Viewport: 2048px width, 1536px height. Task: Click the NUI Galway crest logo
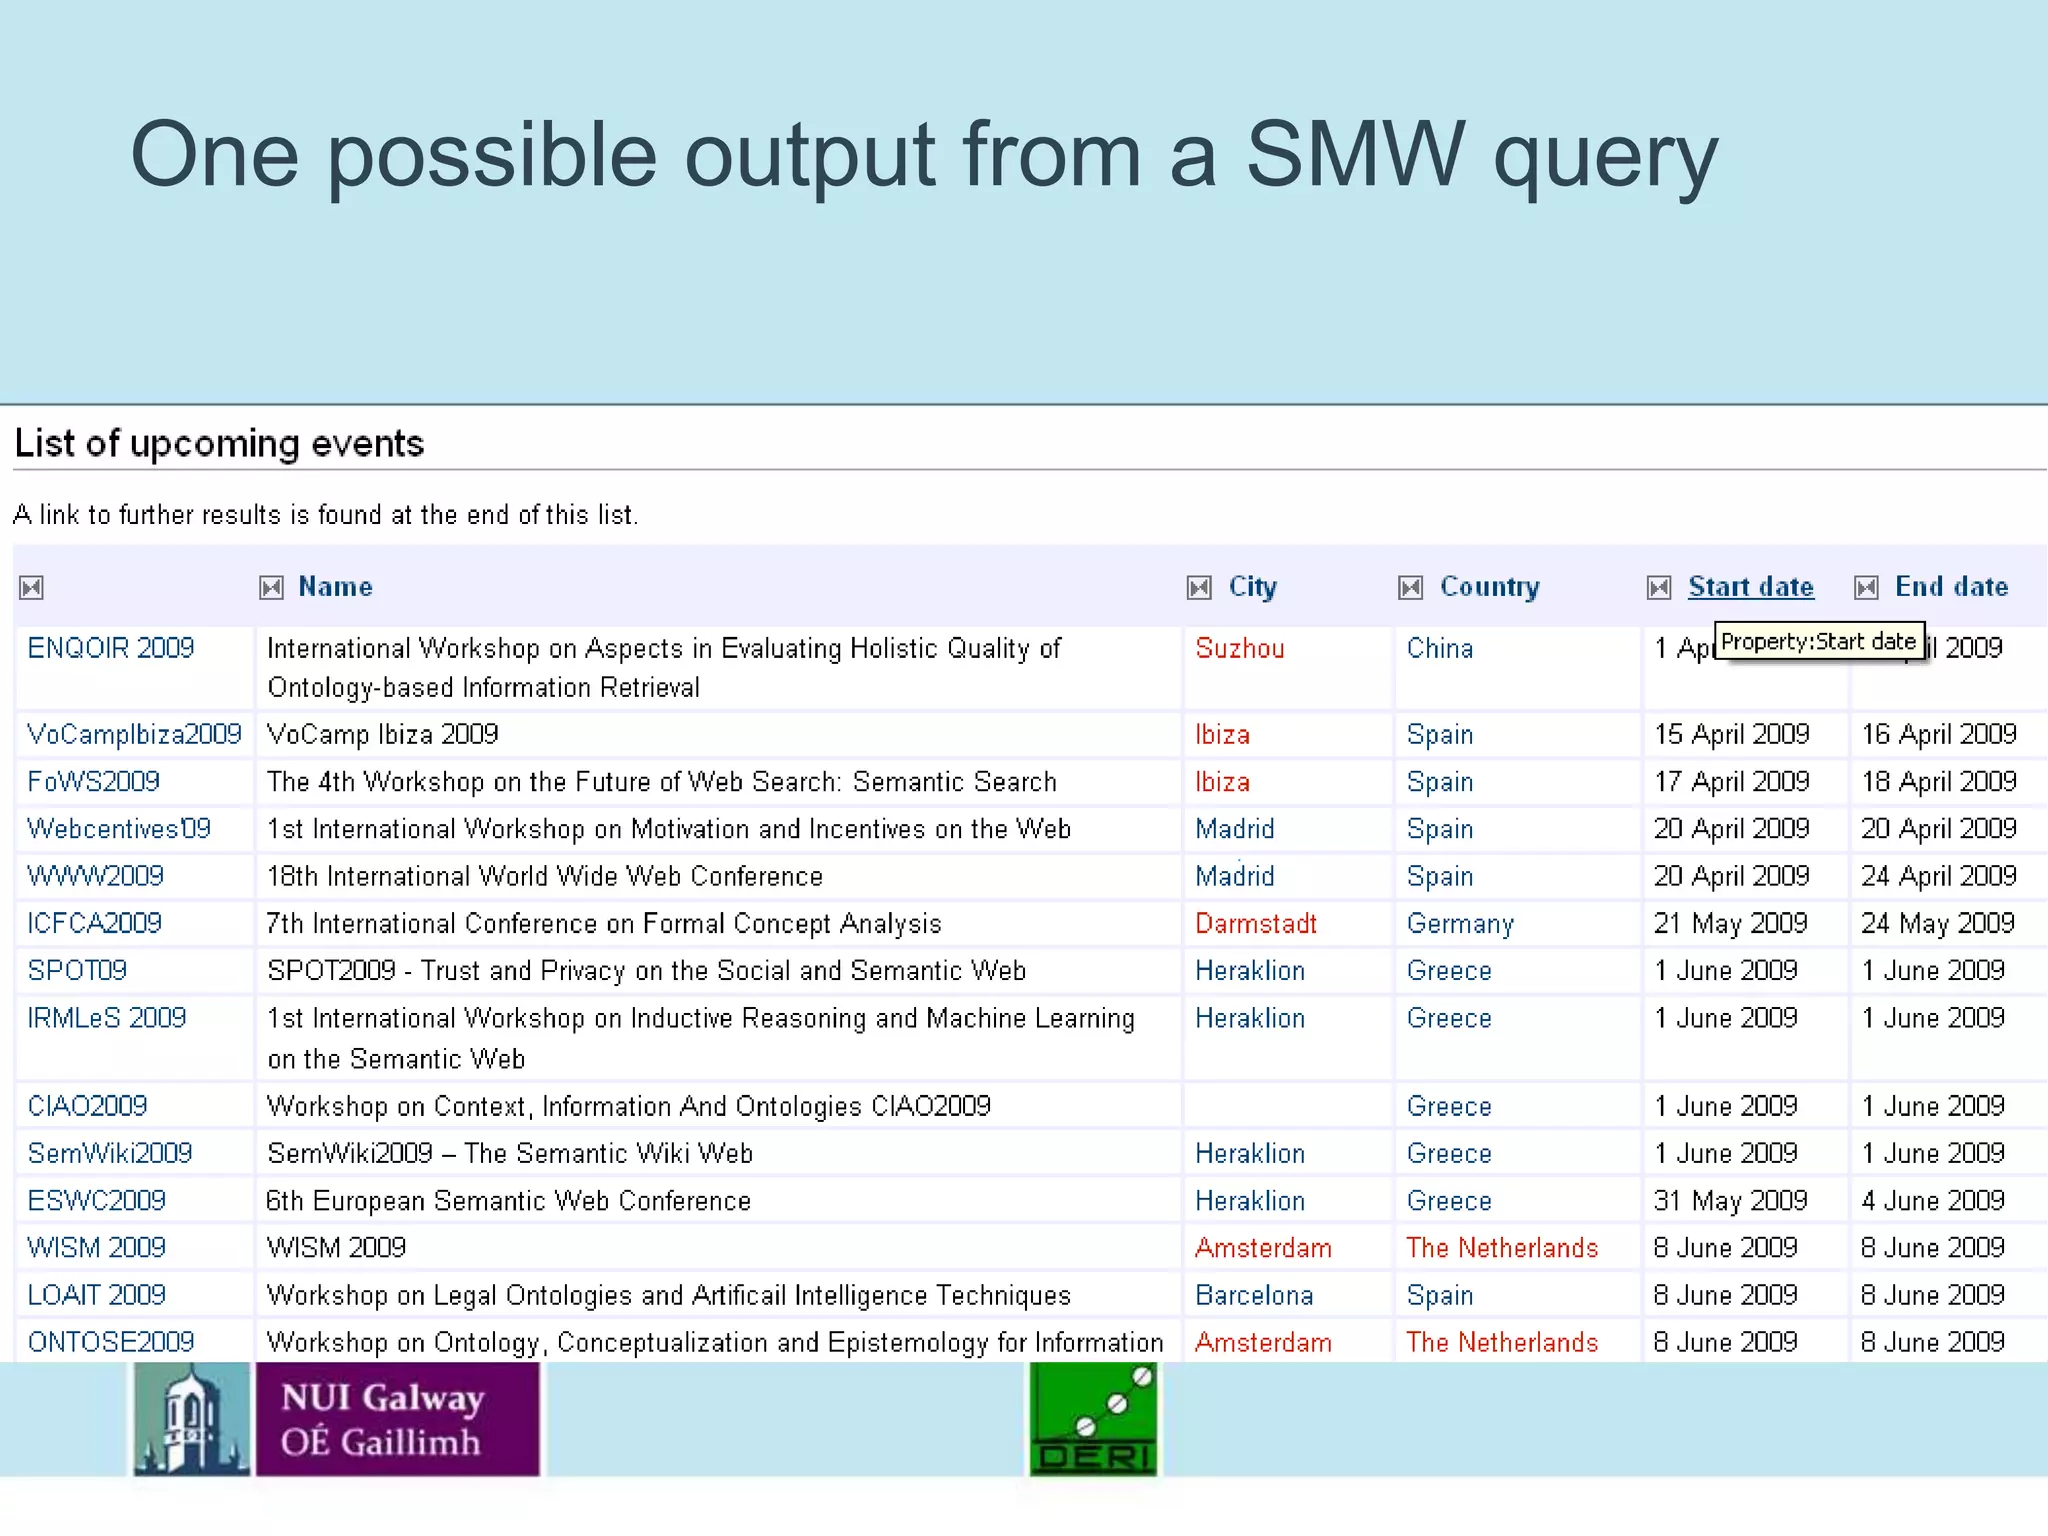pyautogui.click(x=192, y=1419)
